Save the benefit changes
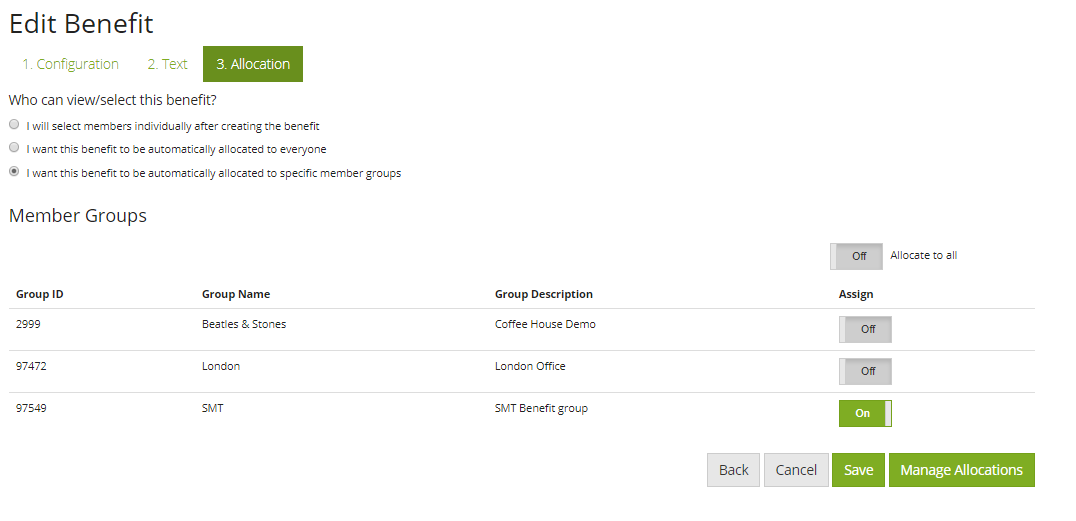The image size is (1076, 521). tap(858, 470)
